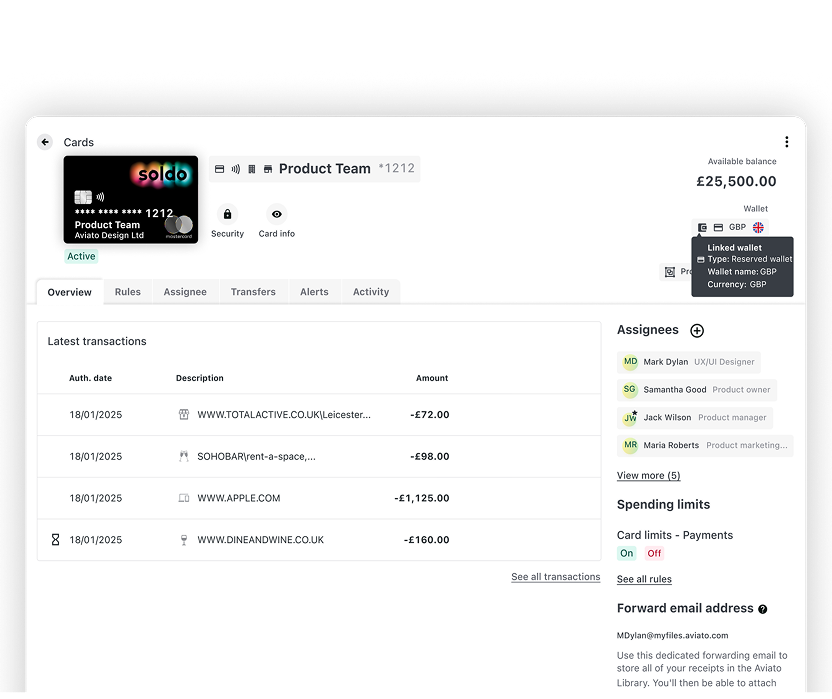Add an assignee with the plus icon

click(697, 331)
